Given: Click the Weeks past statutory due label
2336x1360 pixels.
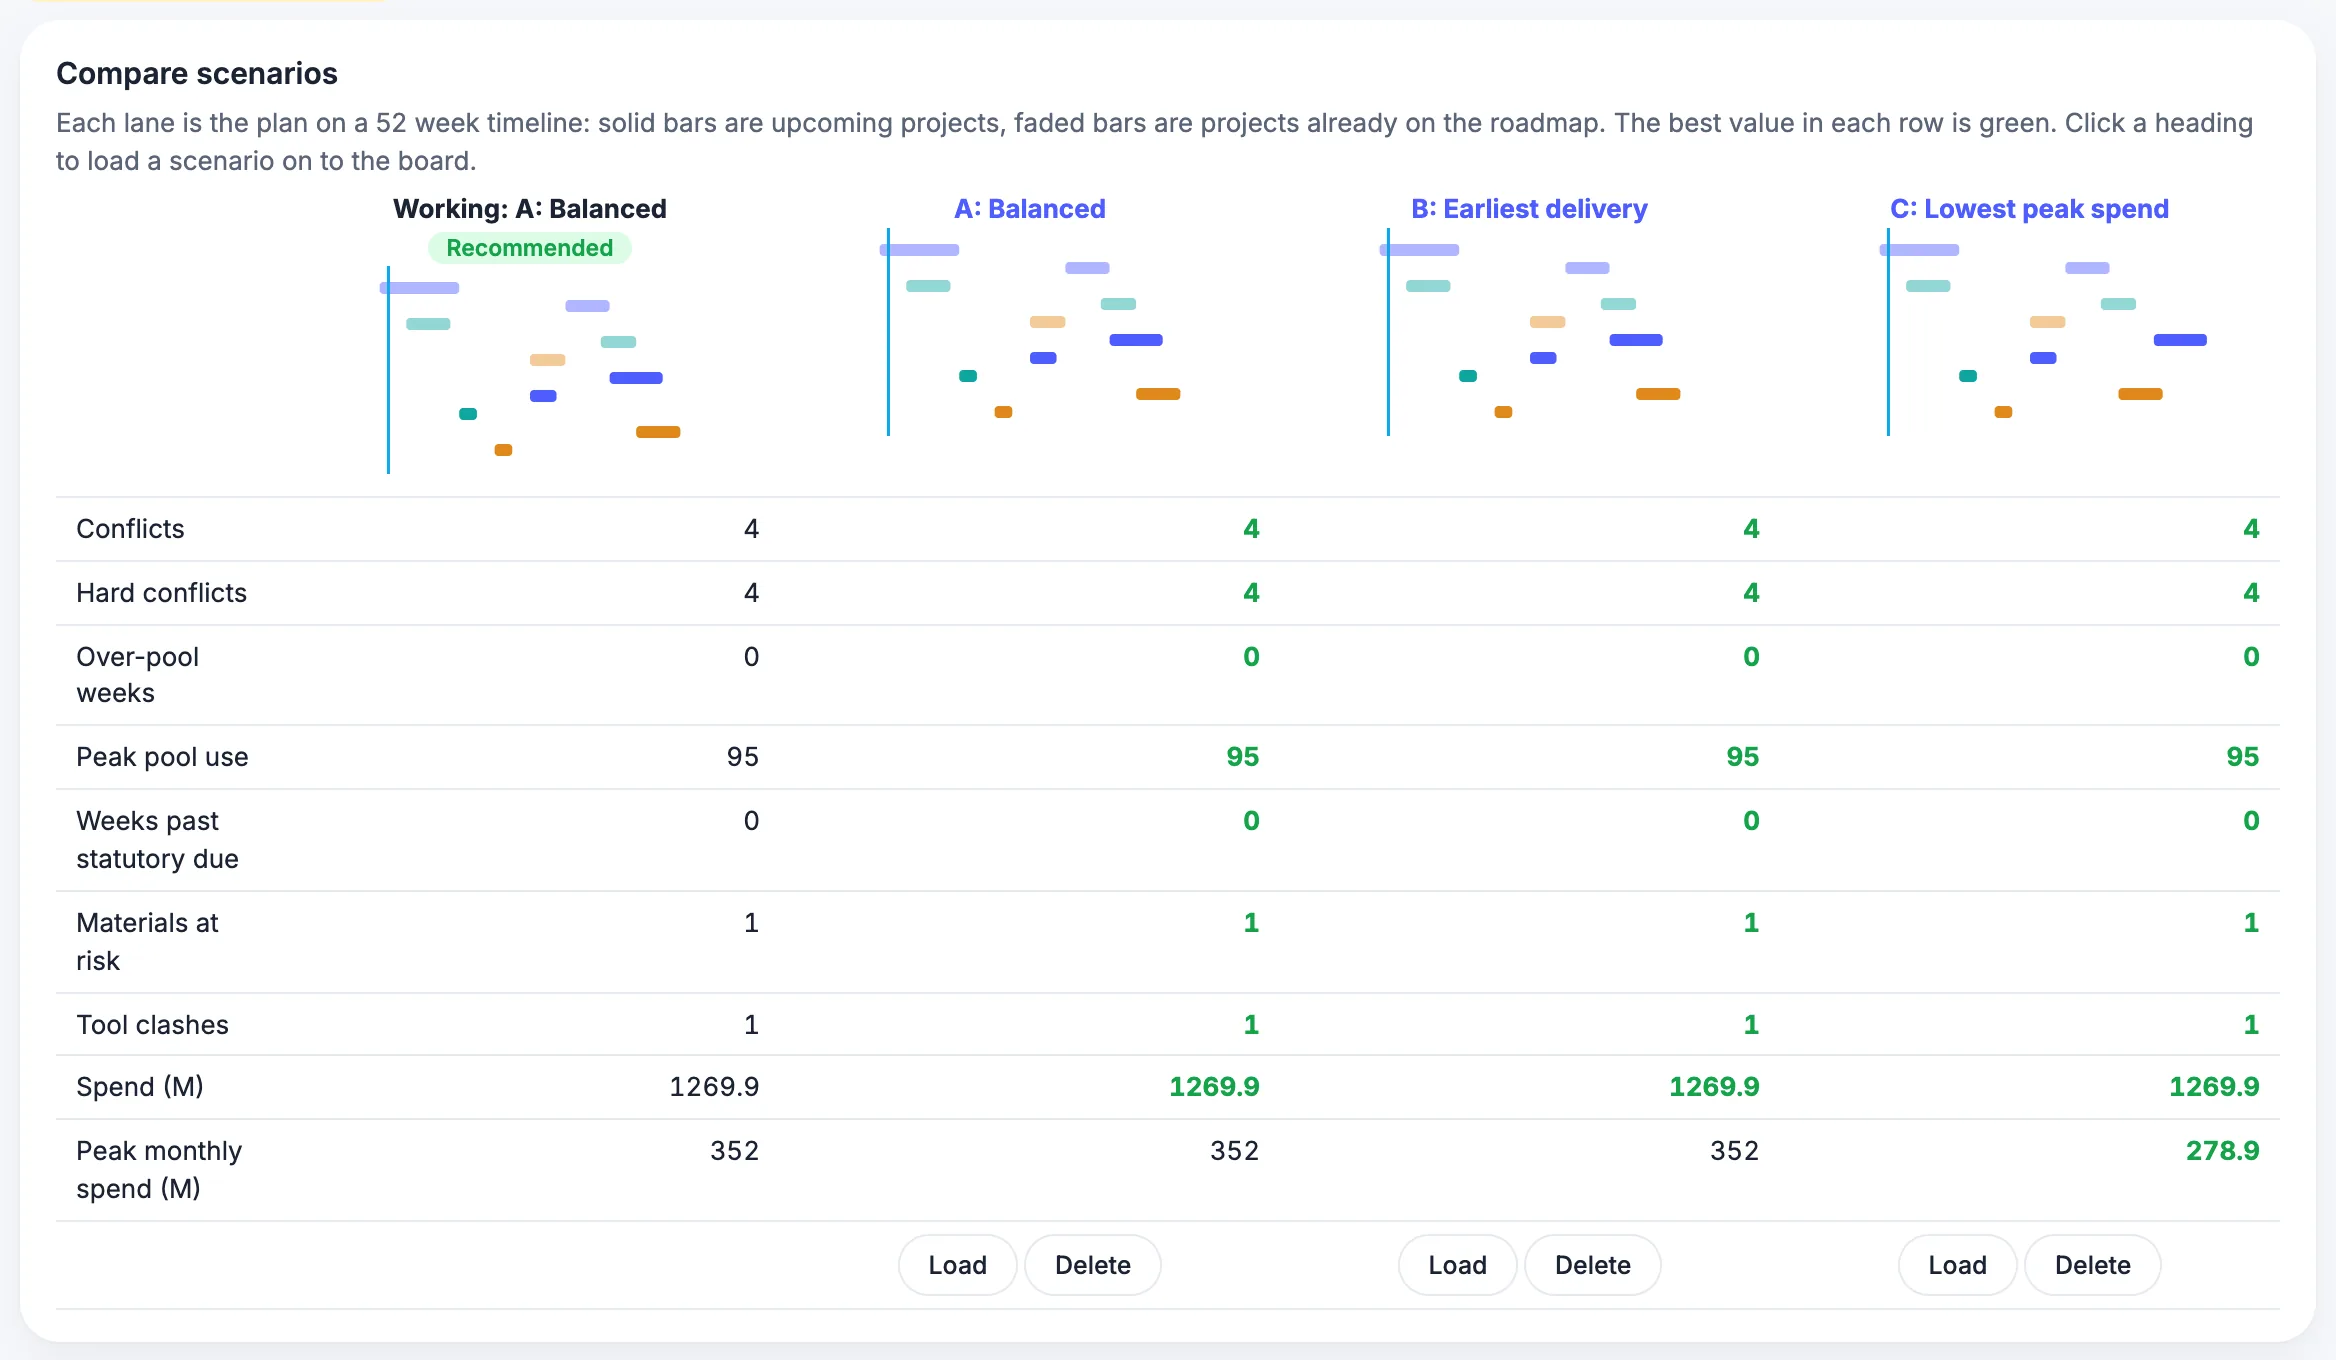Looking at the screenshot, I should (157, 840).
